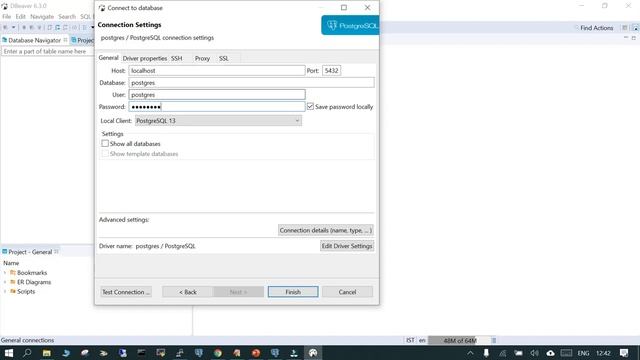Image resolution: width=640 pixels, height=360 pixels.
Task: Open the volume control in system tray
Action: [534, 353]
